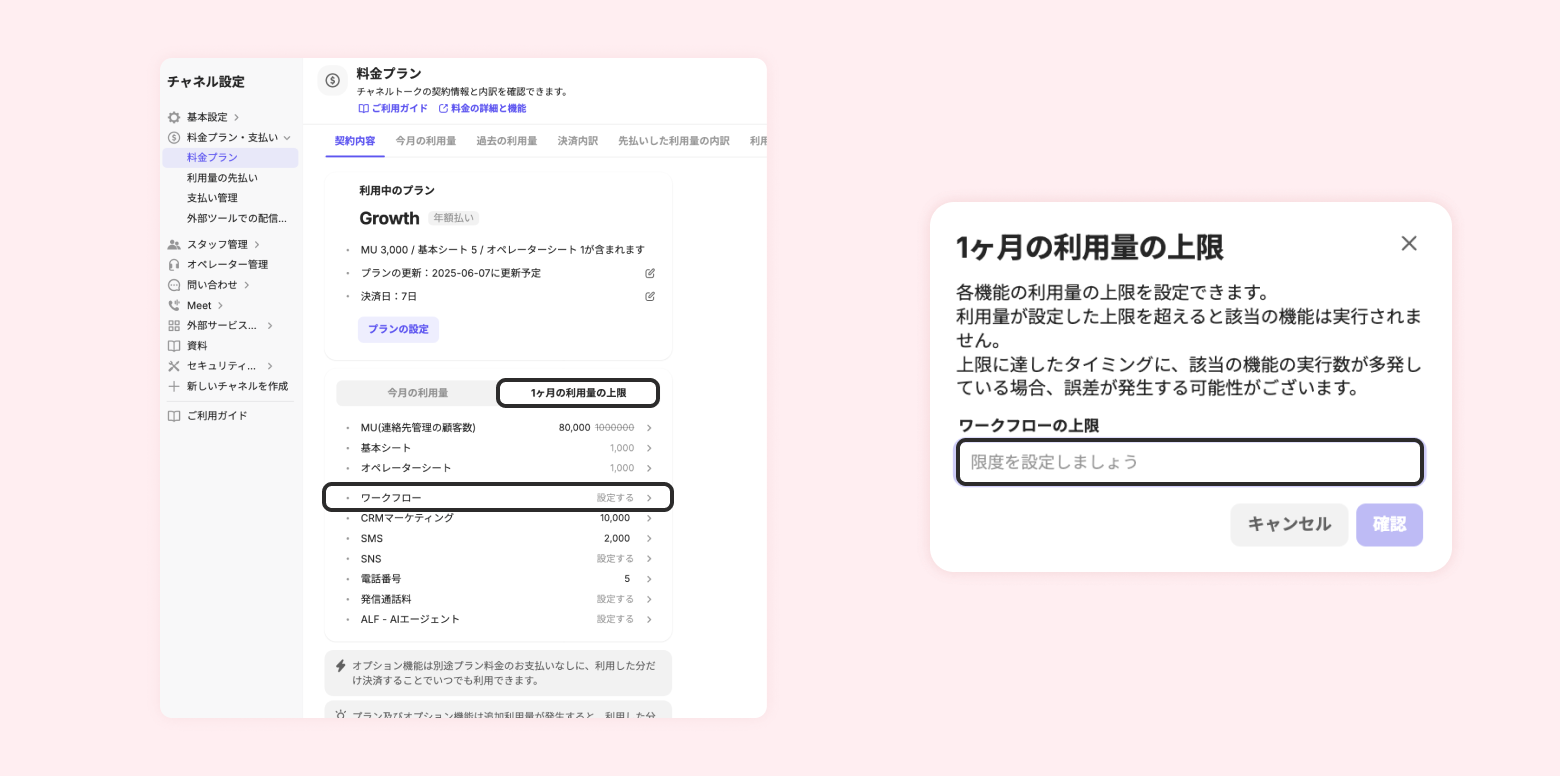Screen dimensions: 1560x776
Task: Open the SNS row chevron
Action: pyautogui.click(x=649, y=559)
